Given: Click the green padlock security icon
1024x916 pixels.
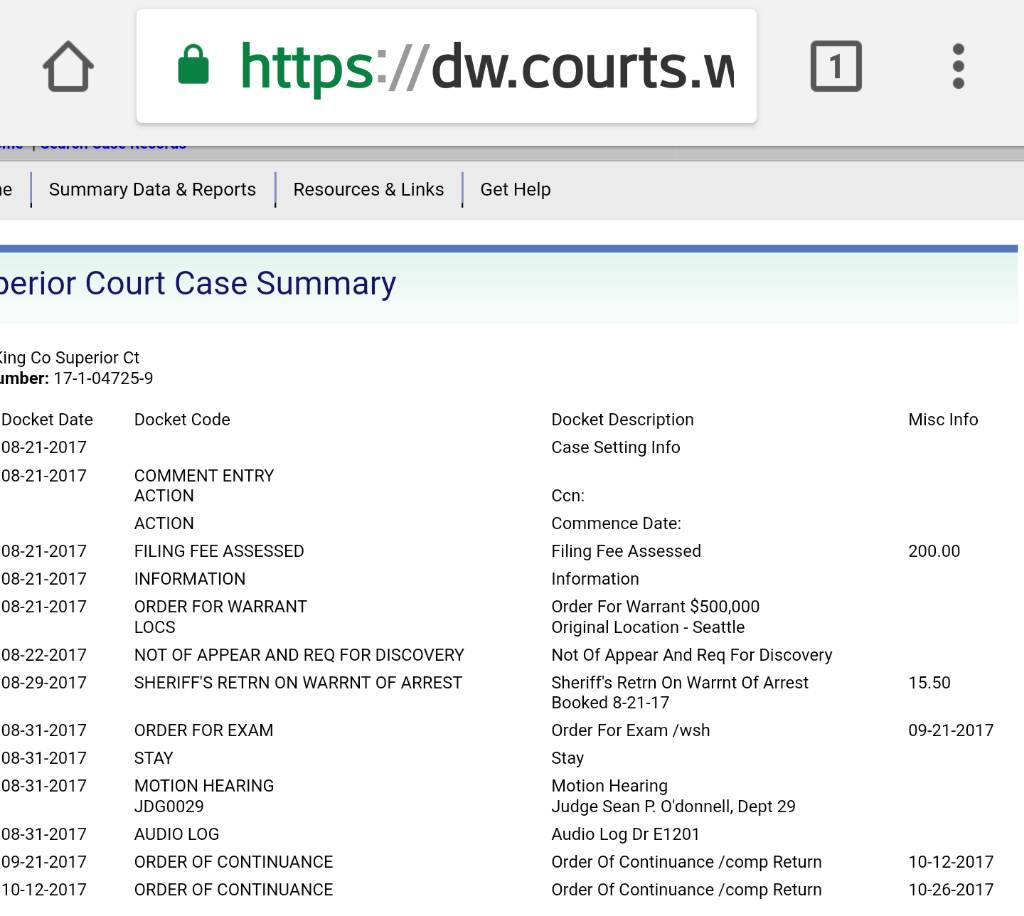Looking at the screenshot, I should [x=193, y=67].
